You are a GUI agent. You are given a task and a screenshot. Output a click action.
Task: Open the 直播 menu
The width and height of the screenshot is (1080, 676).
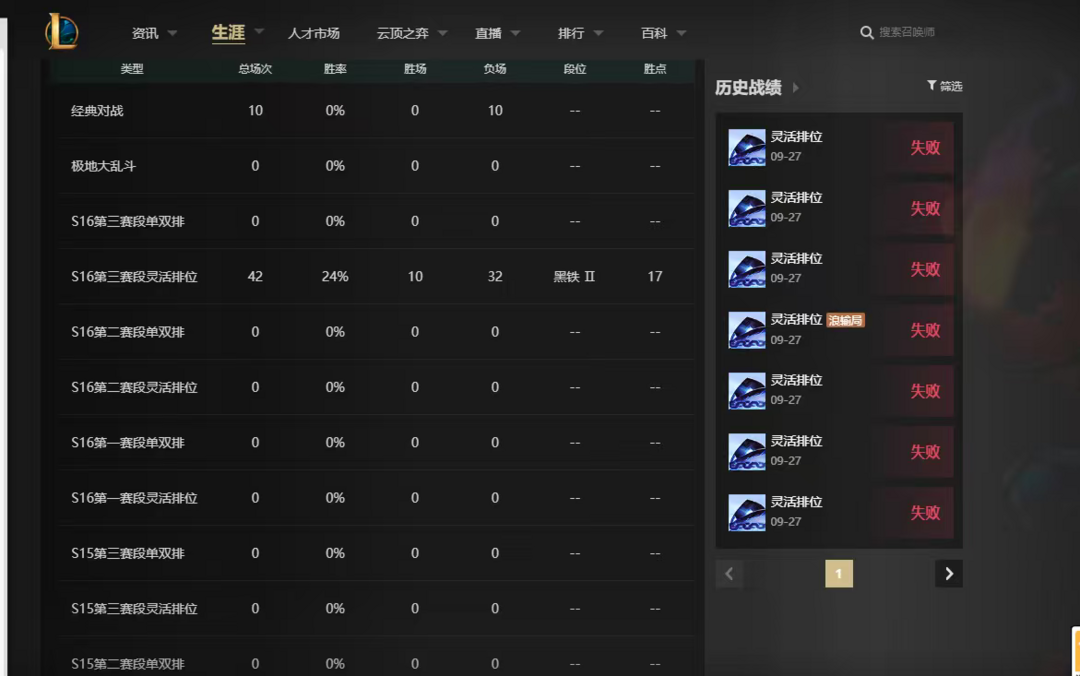pos(488,33)
